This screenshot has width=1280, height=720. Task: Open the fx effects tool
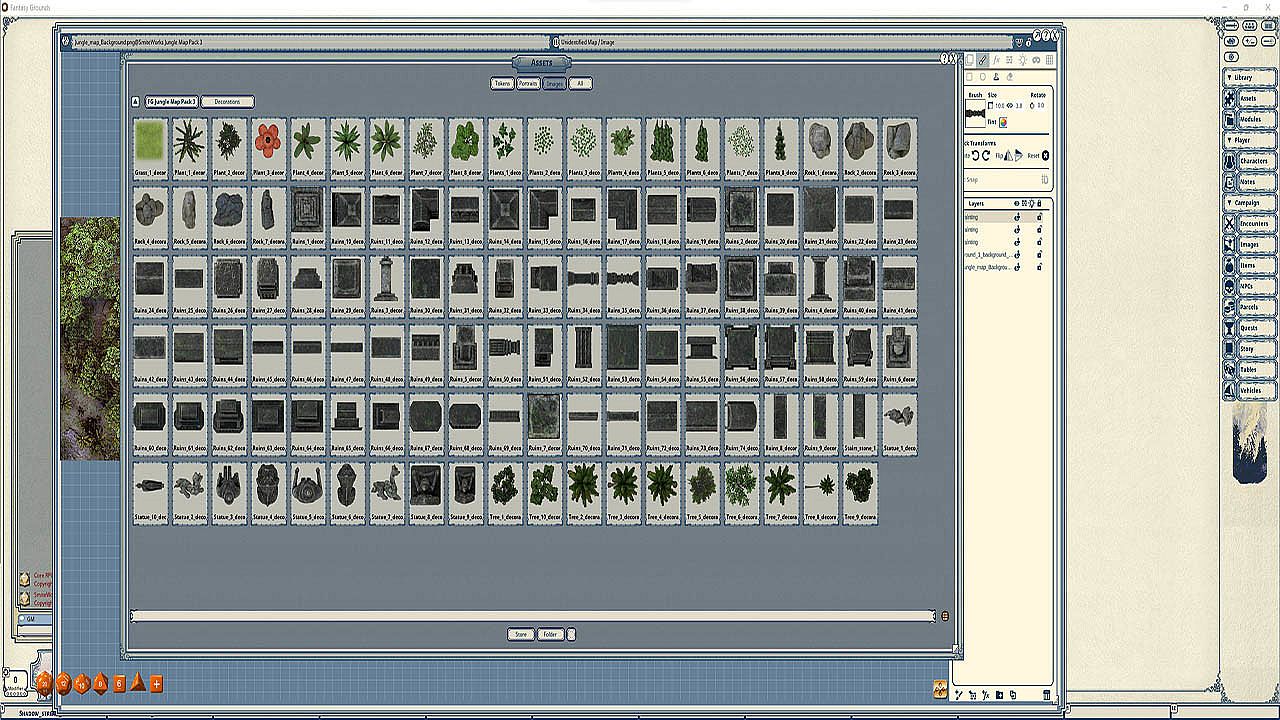(x=996, y=61)
